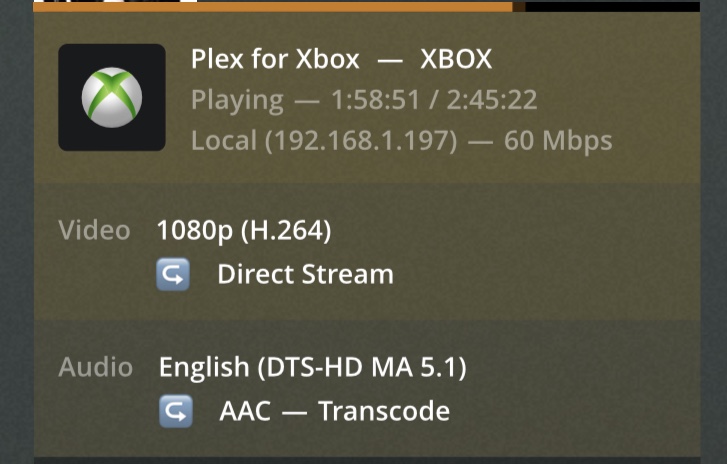This screenshot has width=727, height=464.
Task: Click the dark unplayed end of progress bar
Action: point(610,5)
